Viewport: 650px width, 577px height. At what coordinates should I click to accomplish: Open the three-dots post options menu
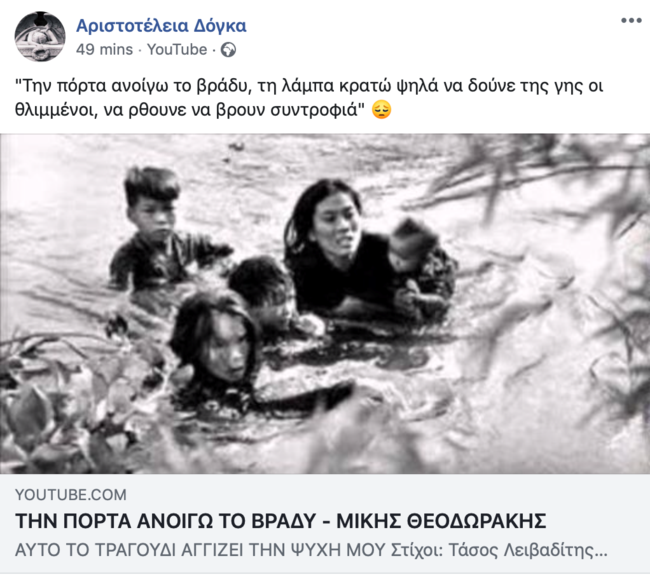coord(631,21)
